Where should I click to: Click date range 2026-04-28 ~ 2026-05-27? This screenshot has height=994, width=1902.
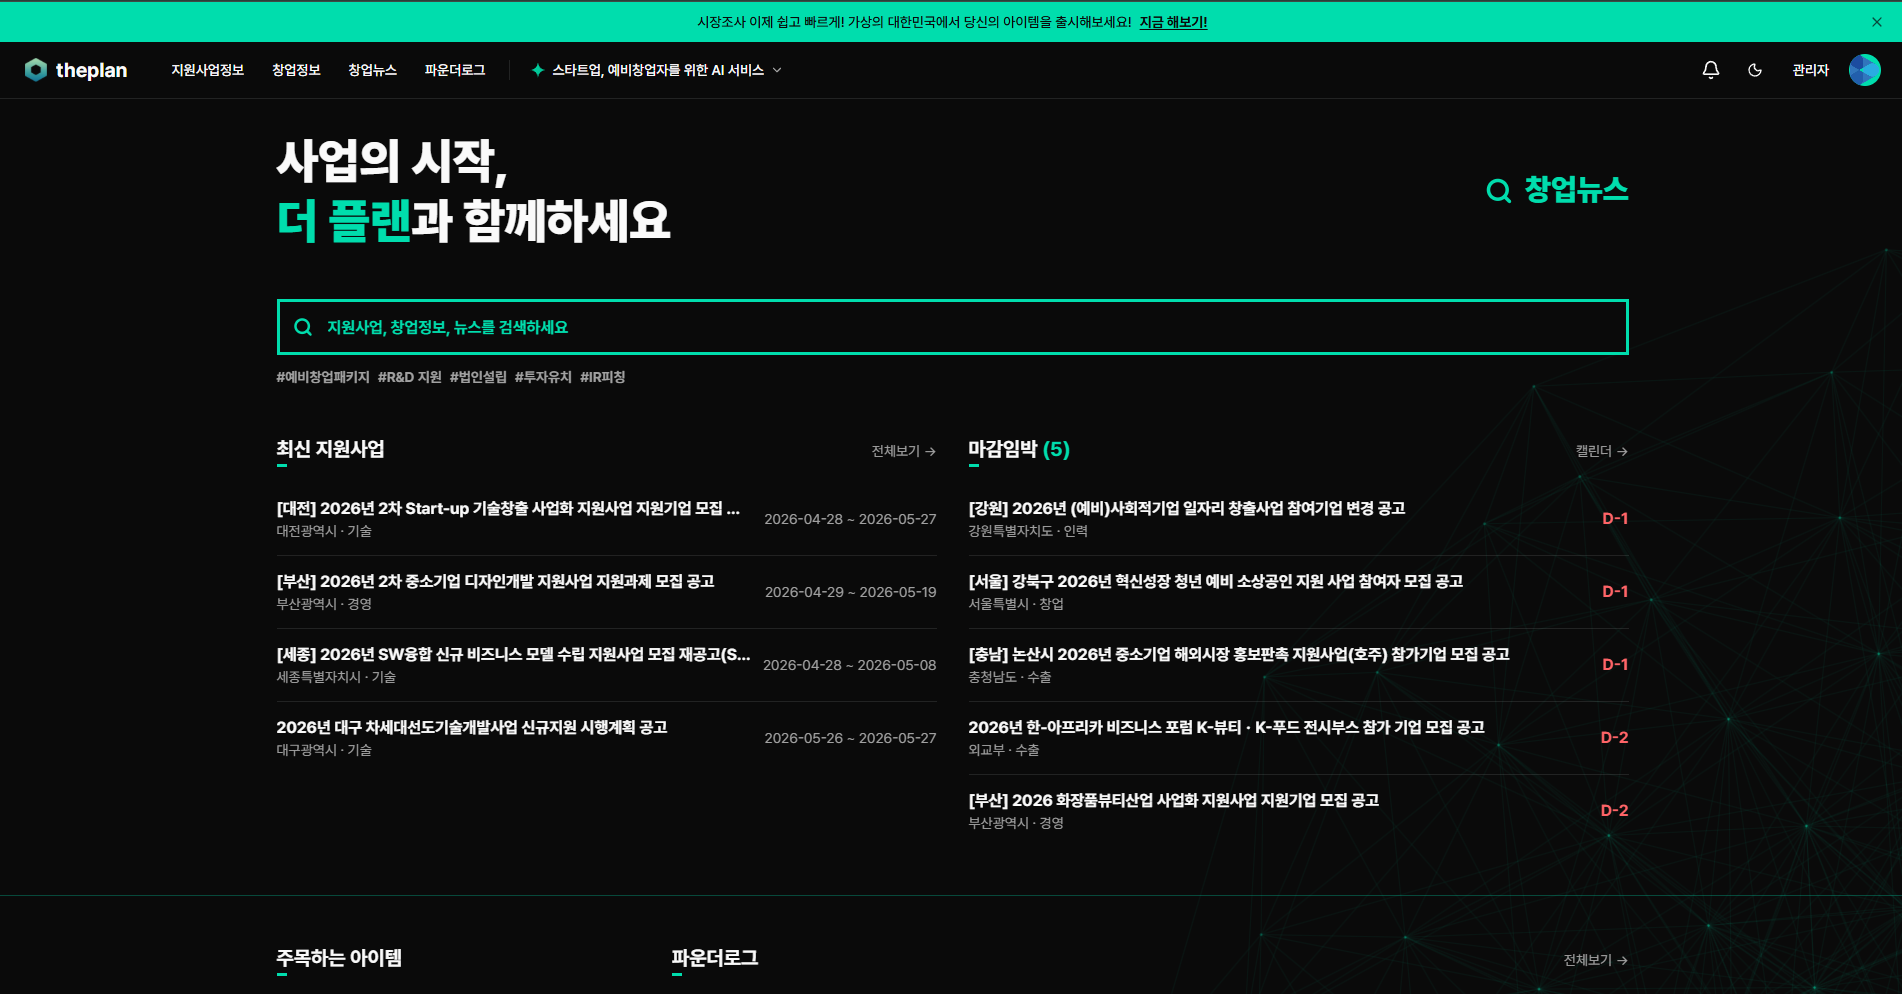click(850, 519)
